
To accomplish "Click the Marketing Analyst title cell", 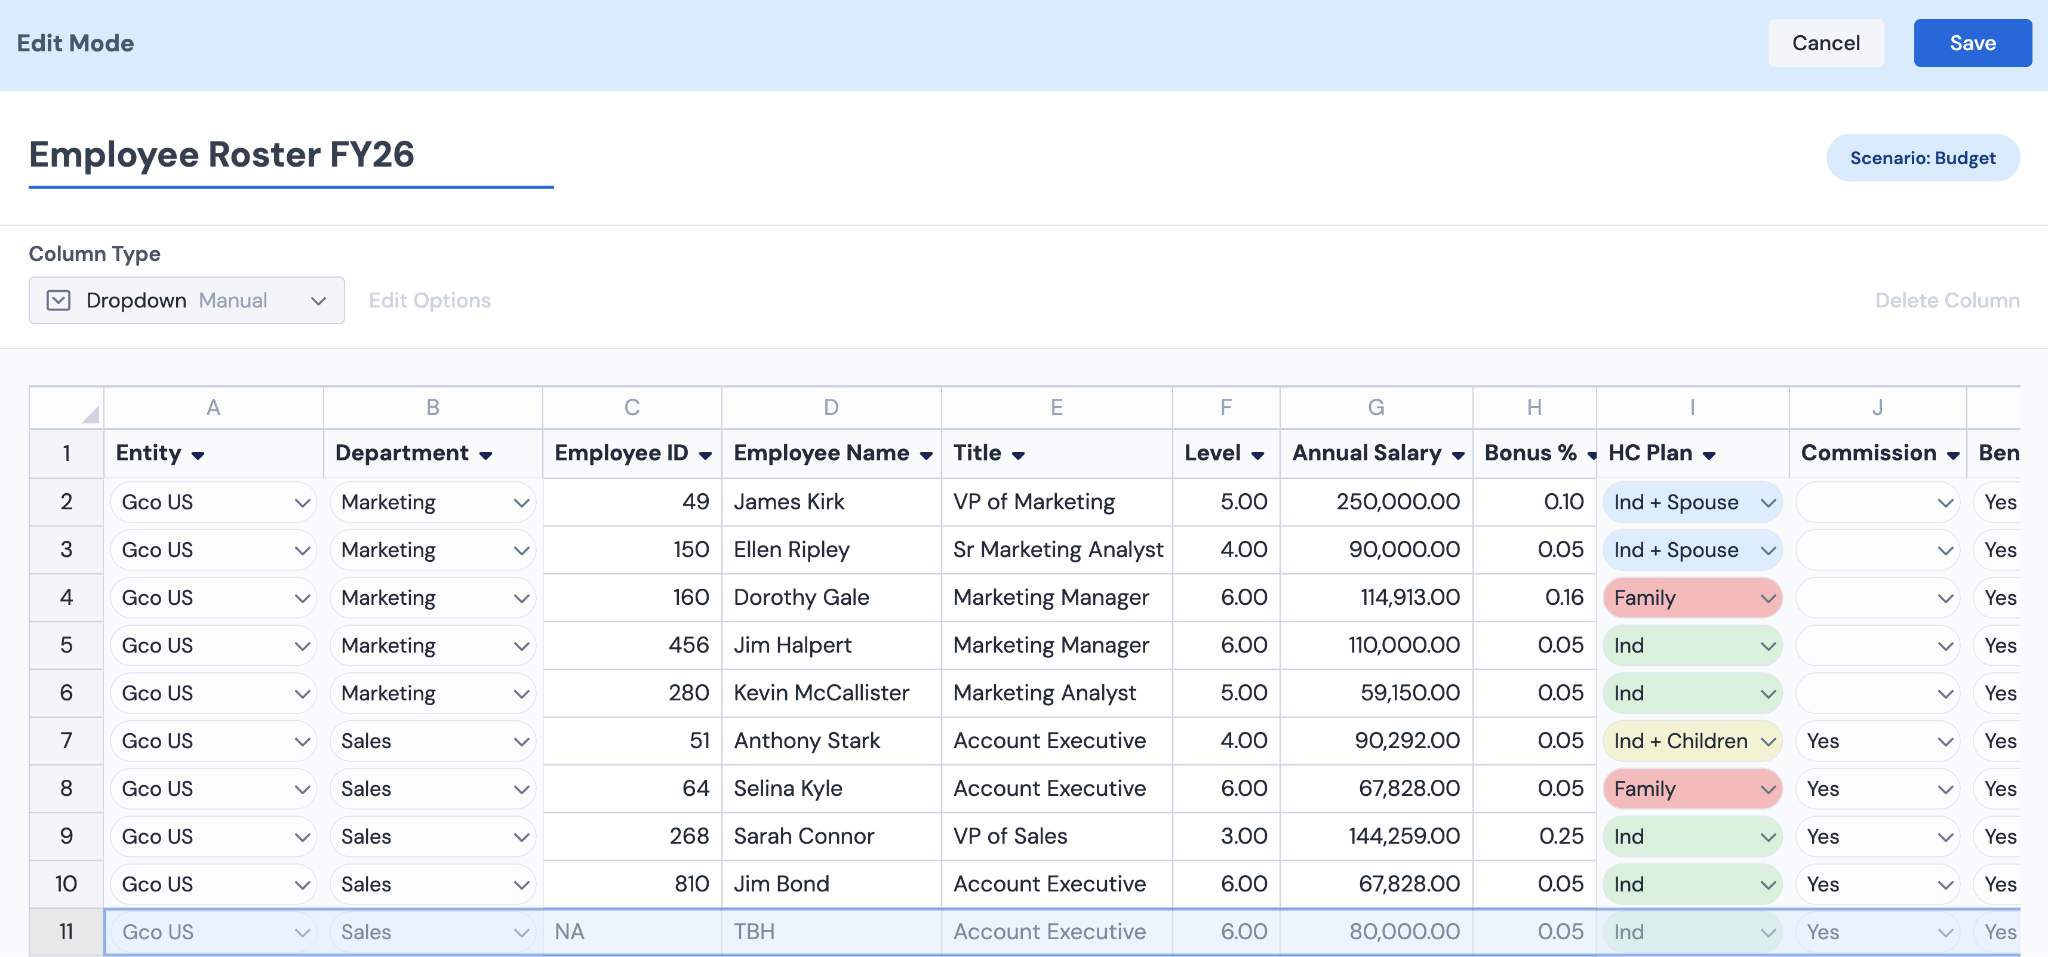I will click(x=1057, y=693).
